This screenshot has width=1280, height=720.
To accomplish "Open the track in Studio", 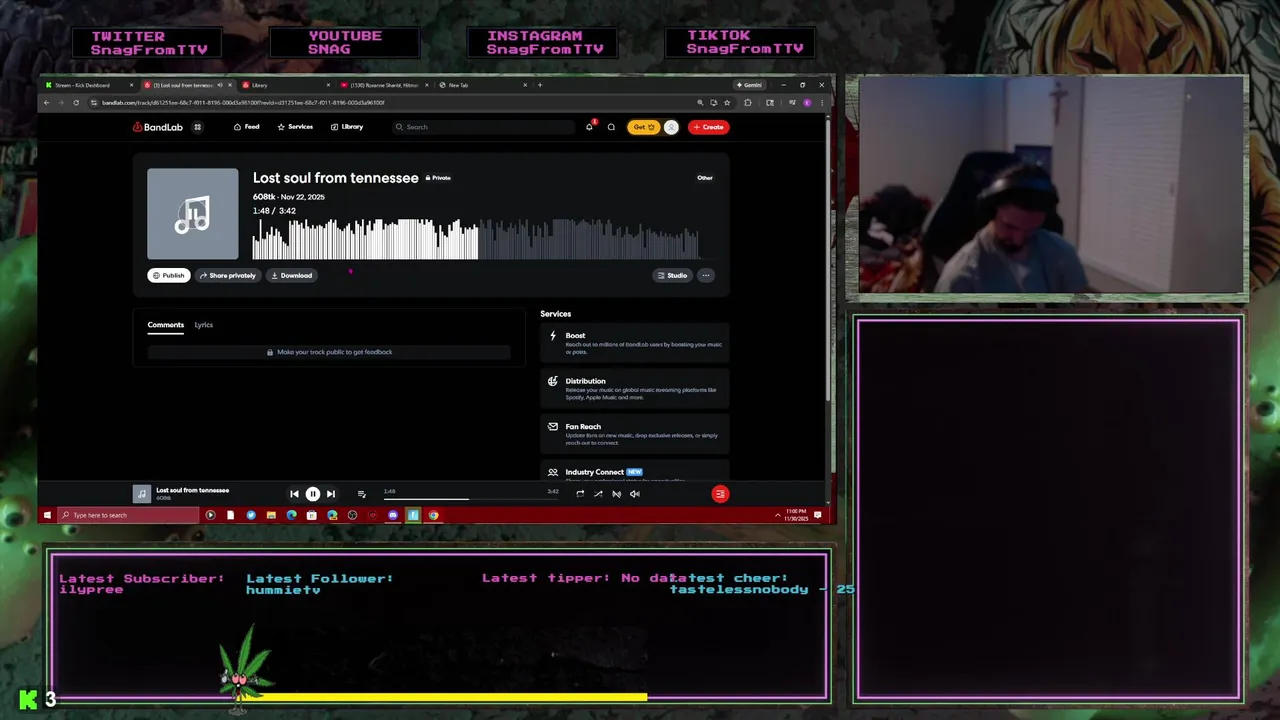I will (673, 275).
